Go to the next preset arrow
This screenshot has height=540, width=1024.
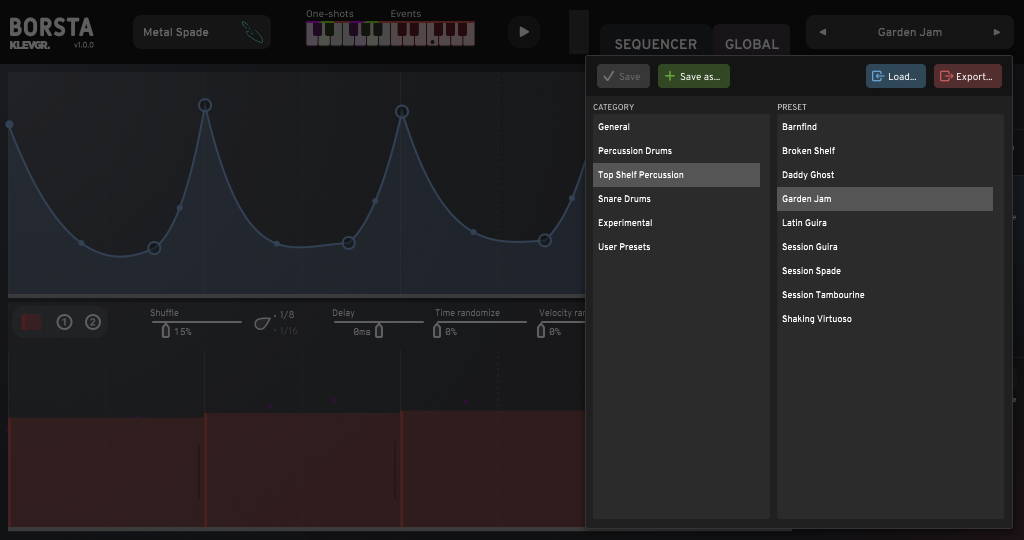coord(997,32)
